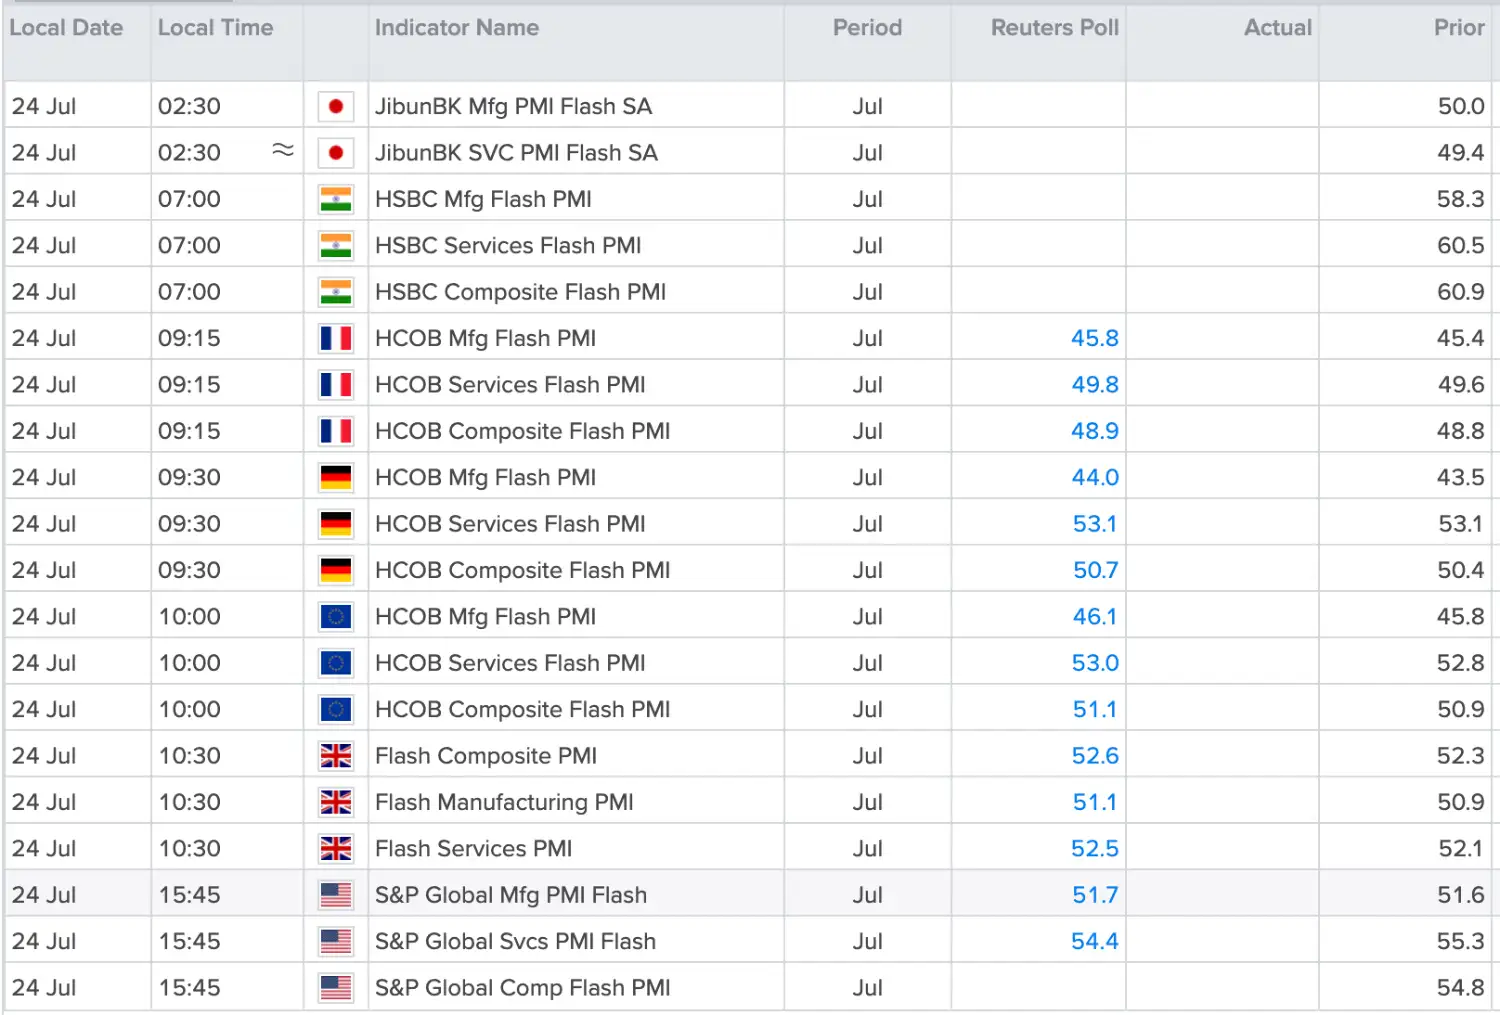Click the prior value 55.3

click(x=1460, y=942)
